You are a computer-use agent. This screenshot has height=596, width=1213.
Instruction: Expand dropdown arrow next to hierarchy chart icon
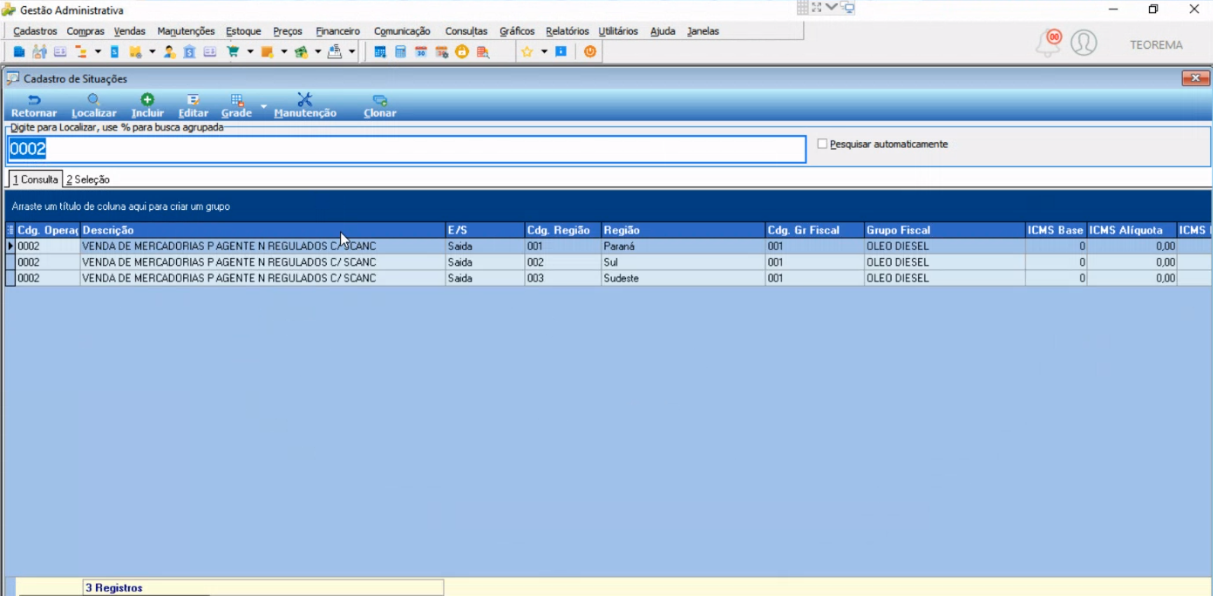coord(98,51)
